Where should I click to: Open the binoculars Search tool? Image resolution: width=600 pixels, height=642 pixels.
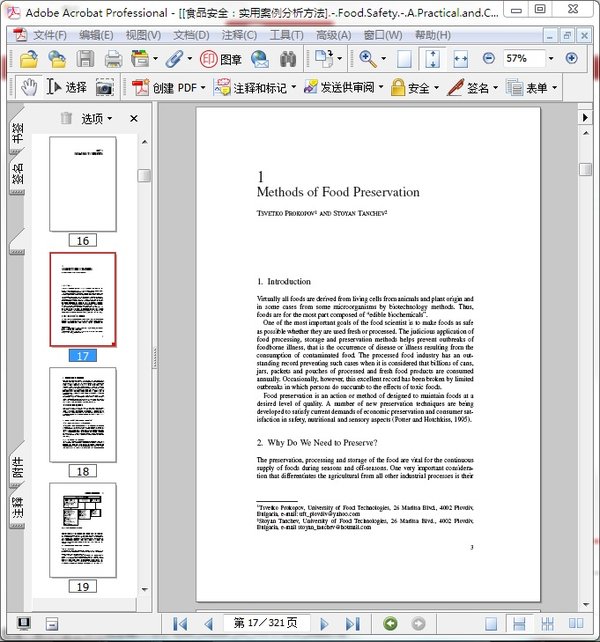click(289, 59)
